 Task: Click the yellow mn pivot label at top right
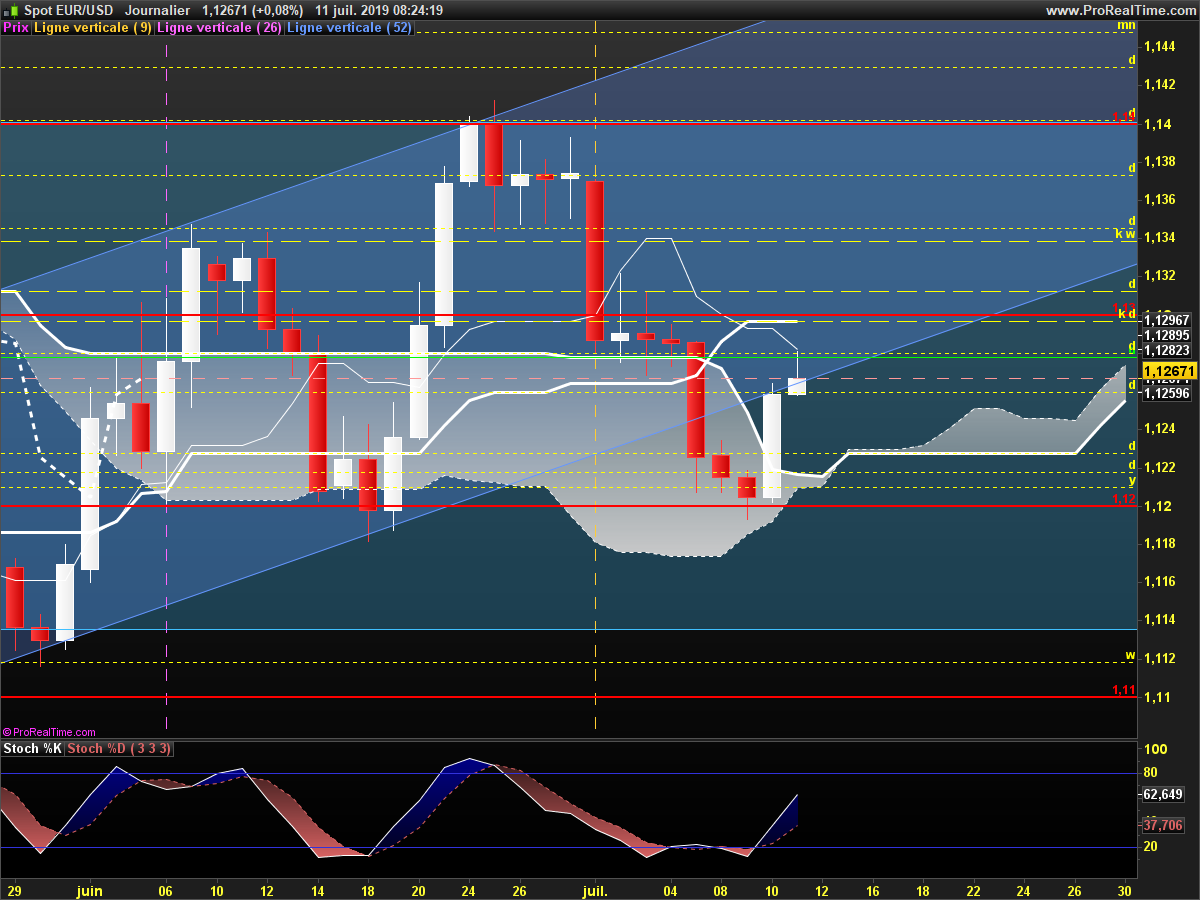click(x=1126, y=25)
